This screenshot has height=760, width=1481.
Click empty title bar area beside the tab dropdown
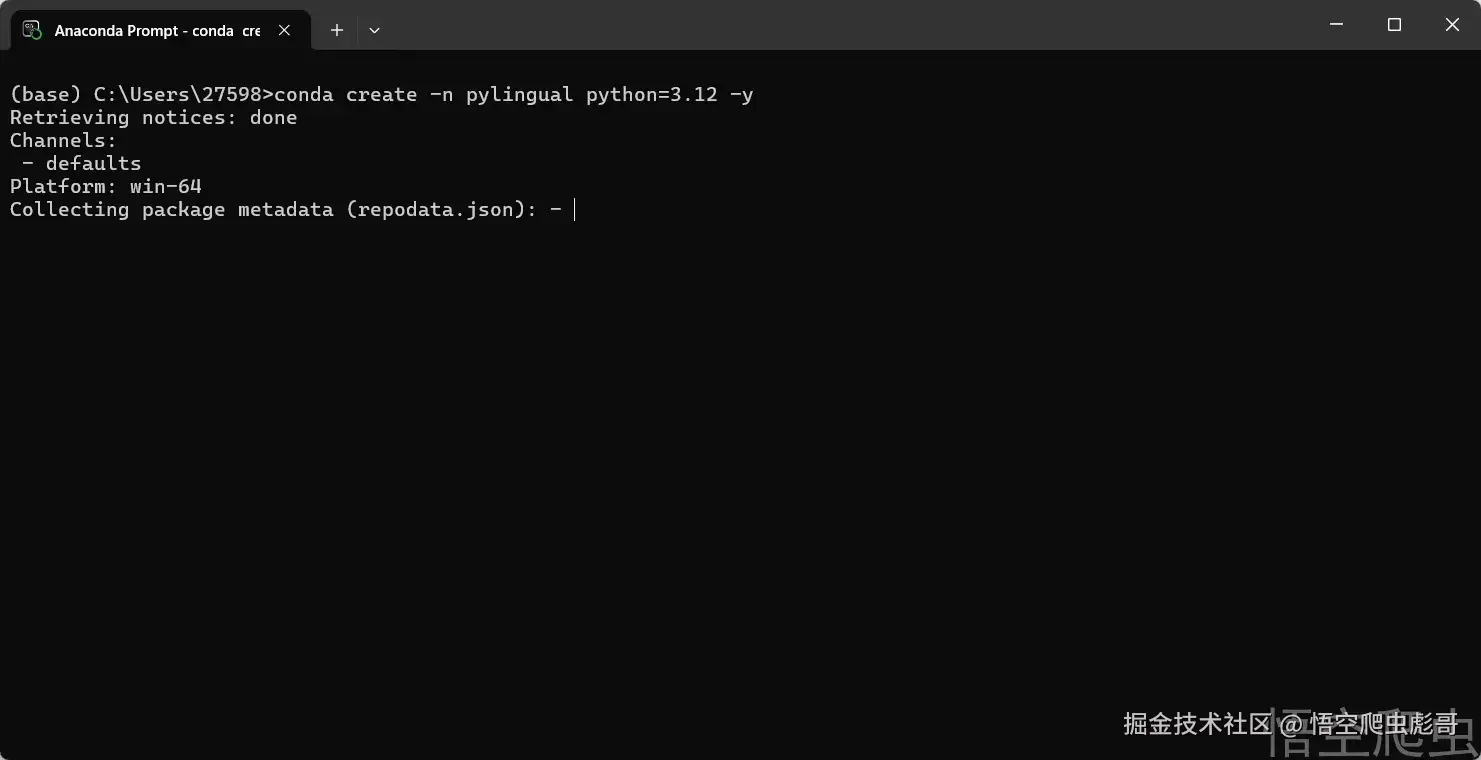[x=800, y=25]
